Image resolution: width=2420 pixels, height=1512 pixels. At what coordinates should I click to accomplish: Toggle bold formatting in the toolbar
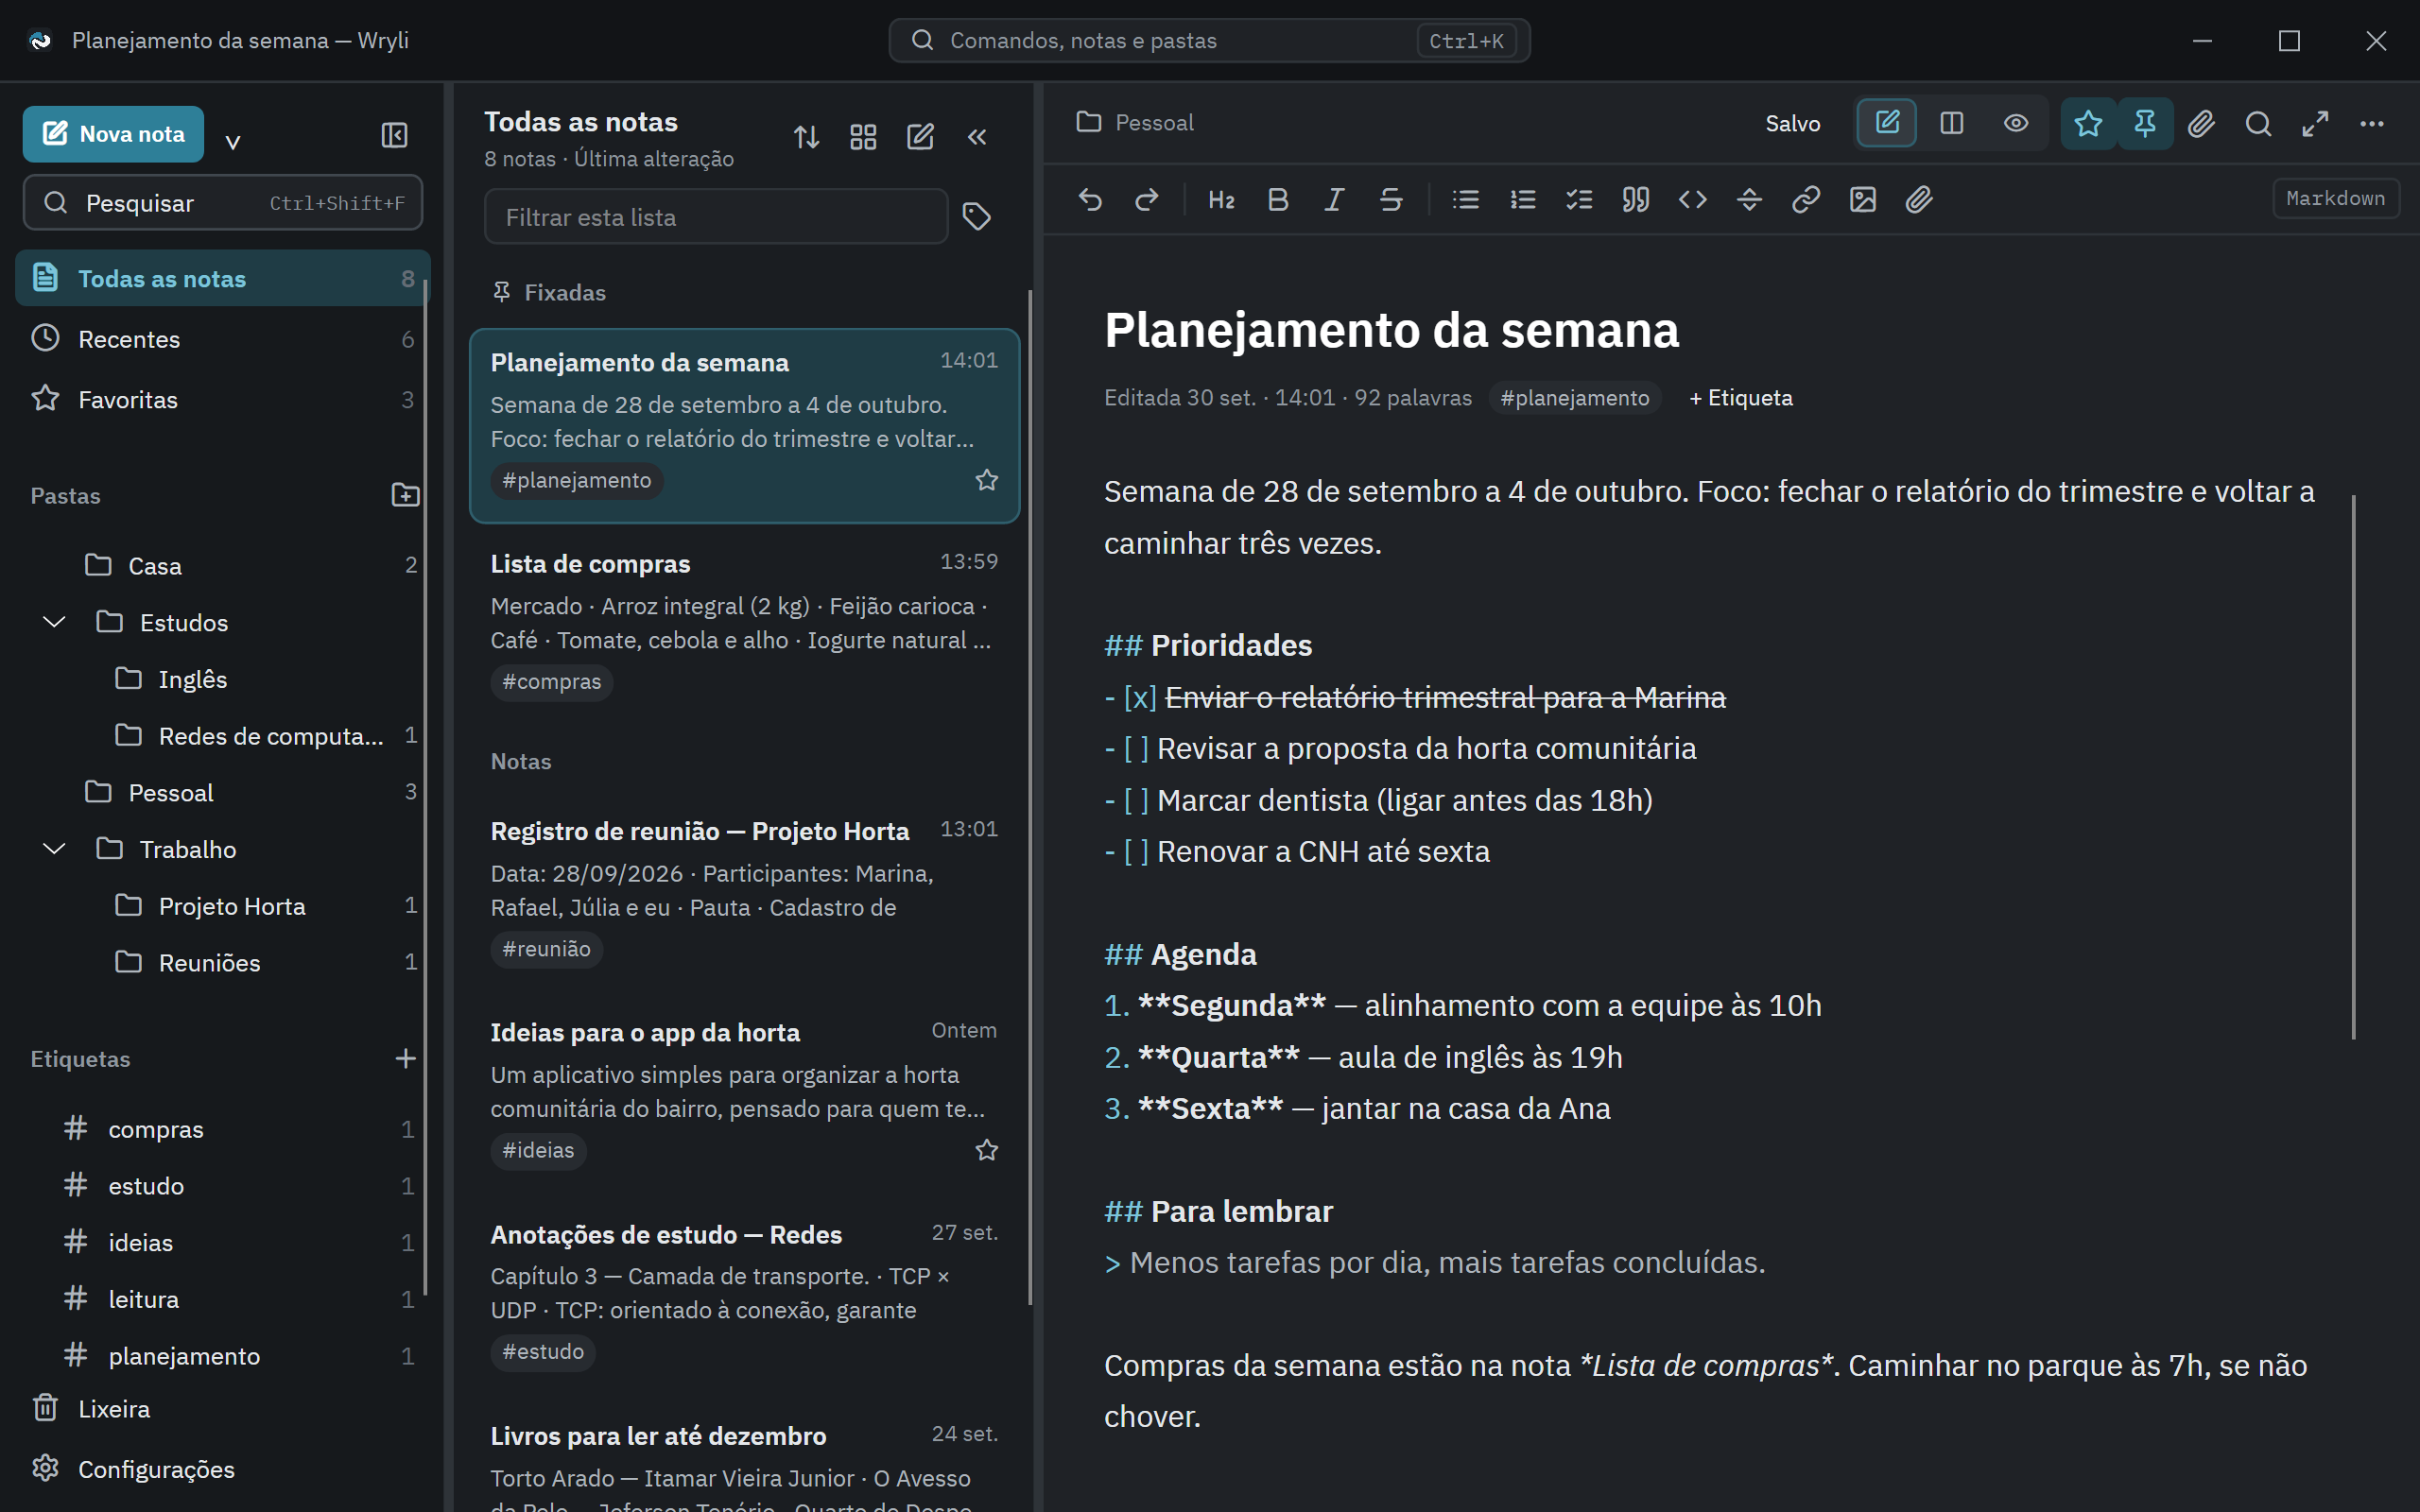pos(1278,200)
